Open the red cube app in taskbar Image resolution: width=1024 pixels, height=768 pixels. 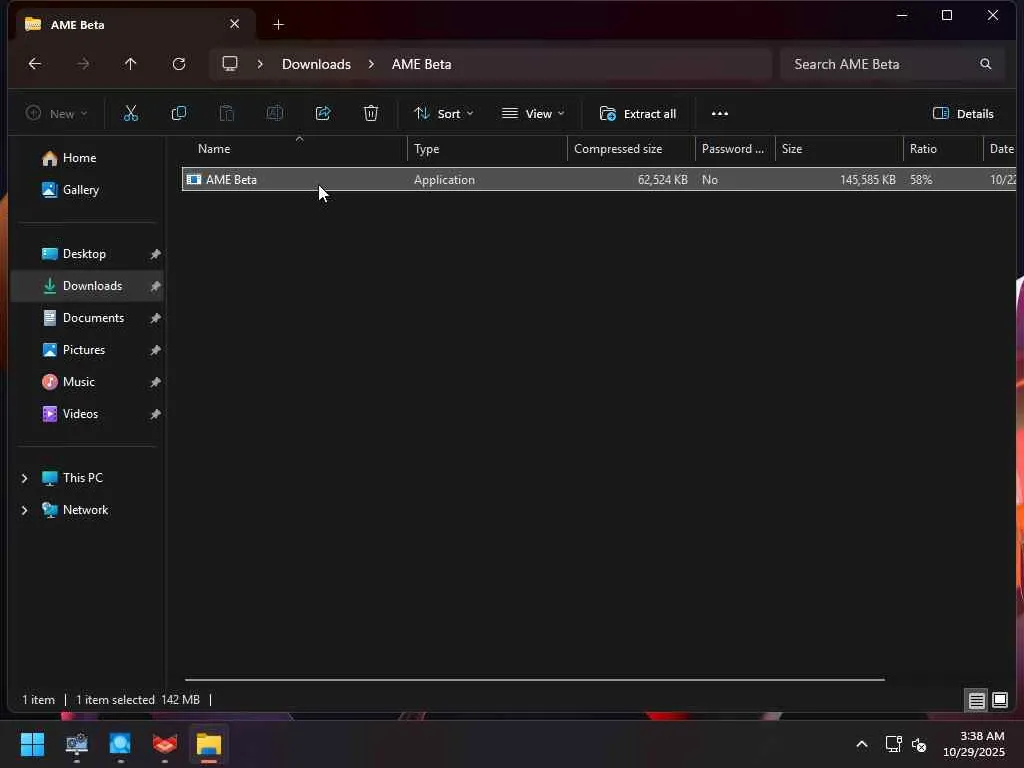(165, 744)
